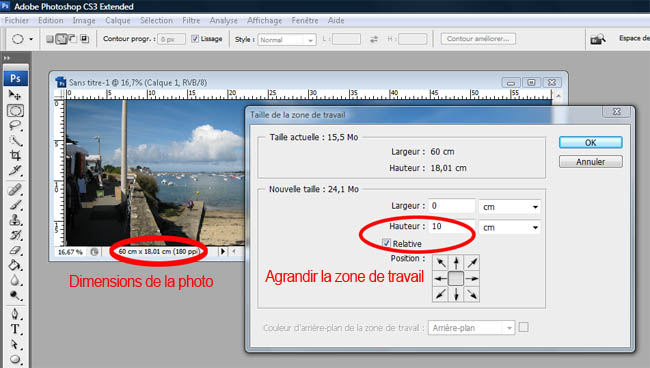
Task: Swap width and height with the arrows icon
Action: click(x=374, y=39)
